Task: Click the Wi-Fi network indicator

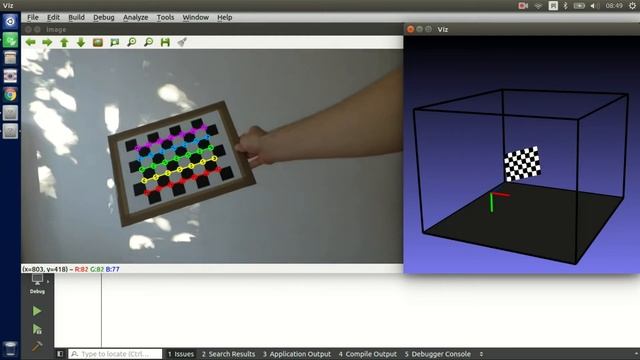Action: [x=538, y=6]
